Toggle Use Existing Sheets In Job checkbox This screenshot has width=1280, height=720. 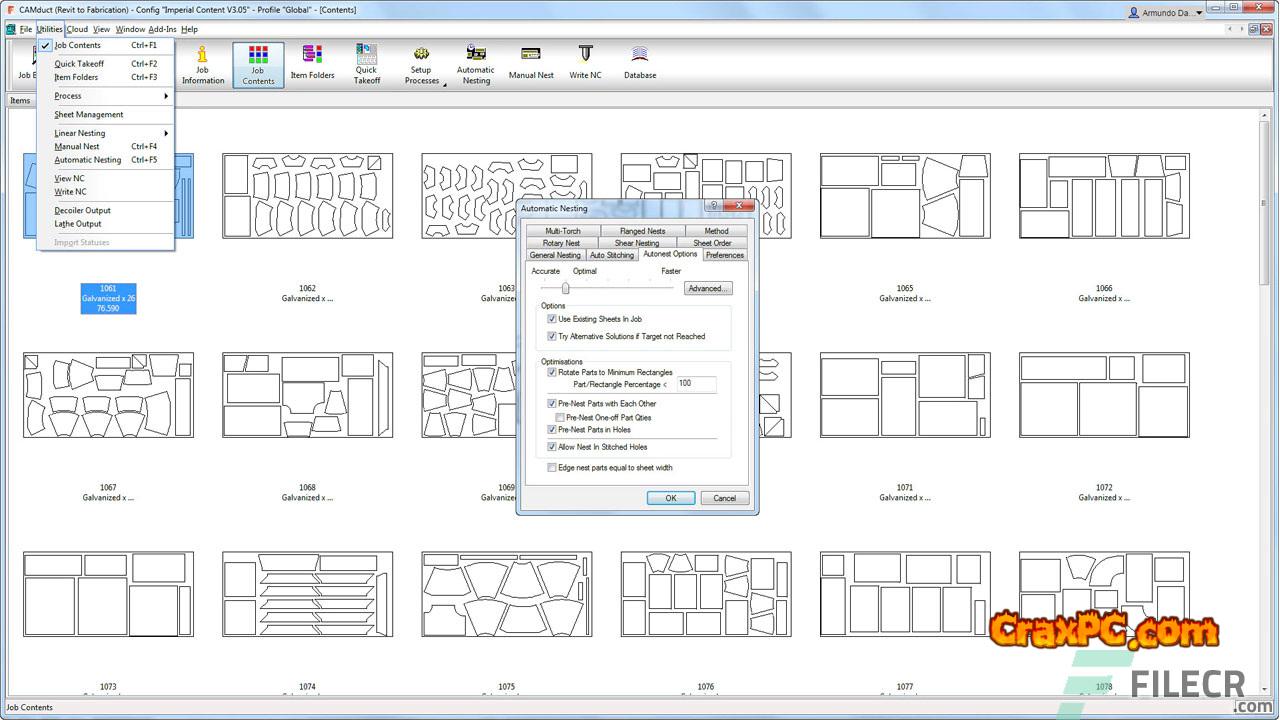(552, 319)
